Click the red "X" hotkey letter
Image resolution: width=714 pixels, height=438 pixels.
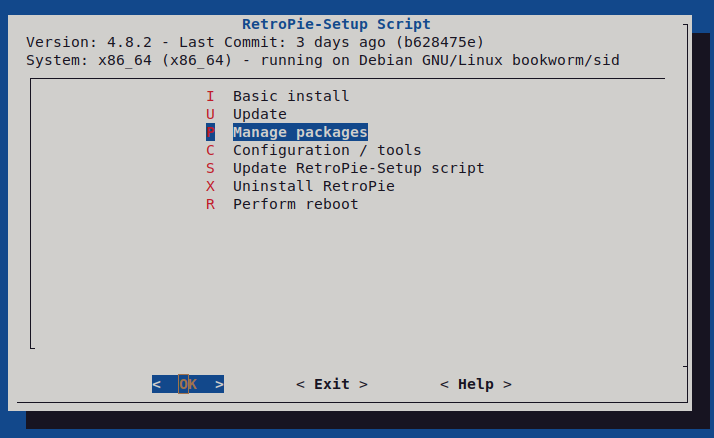click(x=210, y=186)
